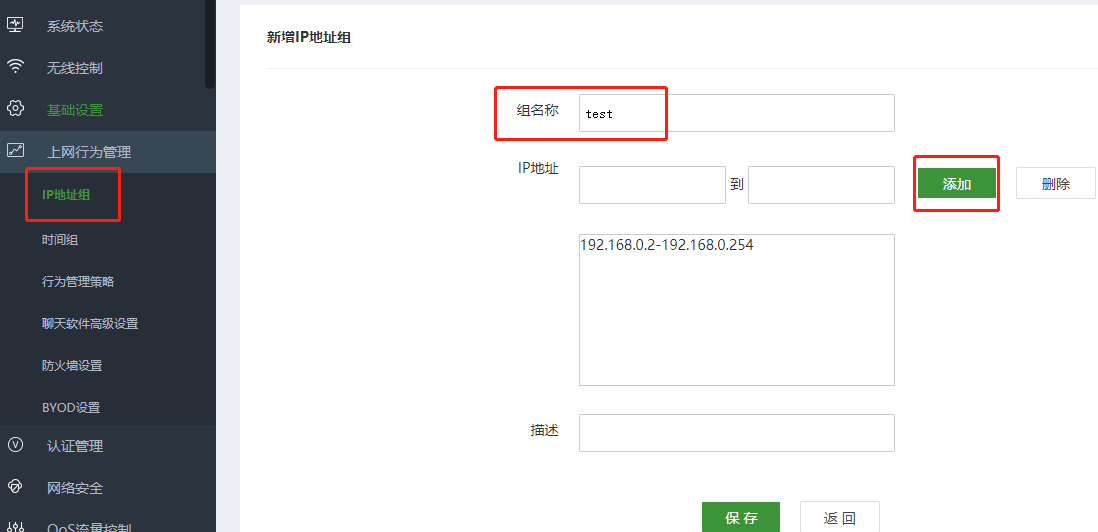This screenshot has width=1098, height=532.
Task: Click the wireless control Wi-Fi icon
Action: (x=15, y=67)
